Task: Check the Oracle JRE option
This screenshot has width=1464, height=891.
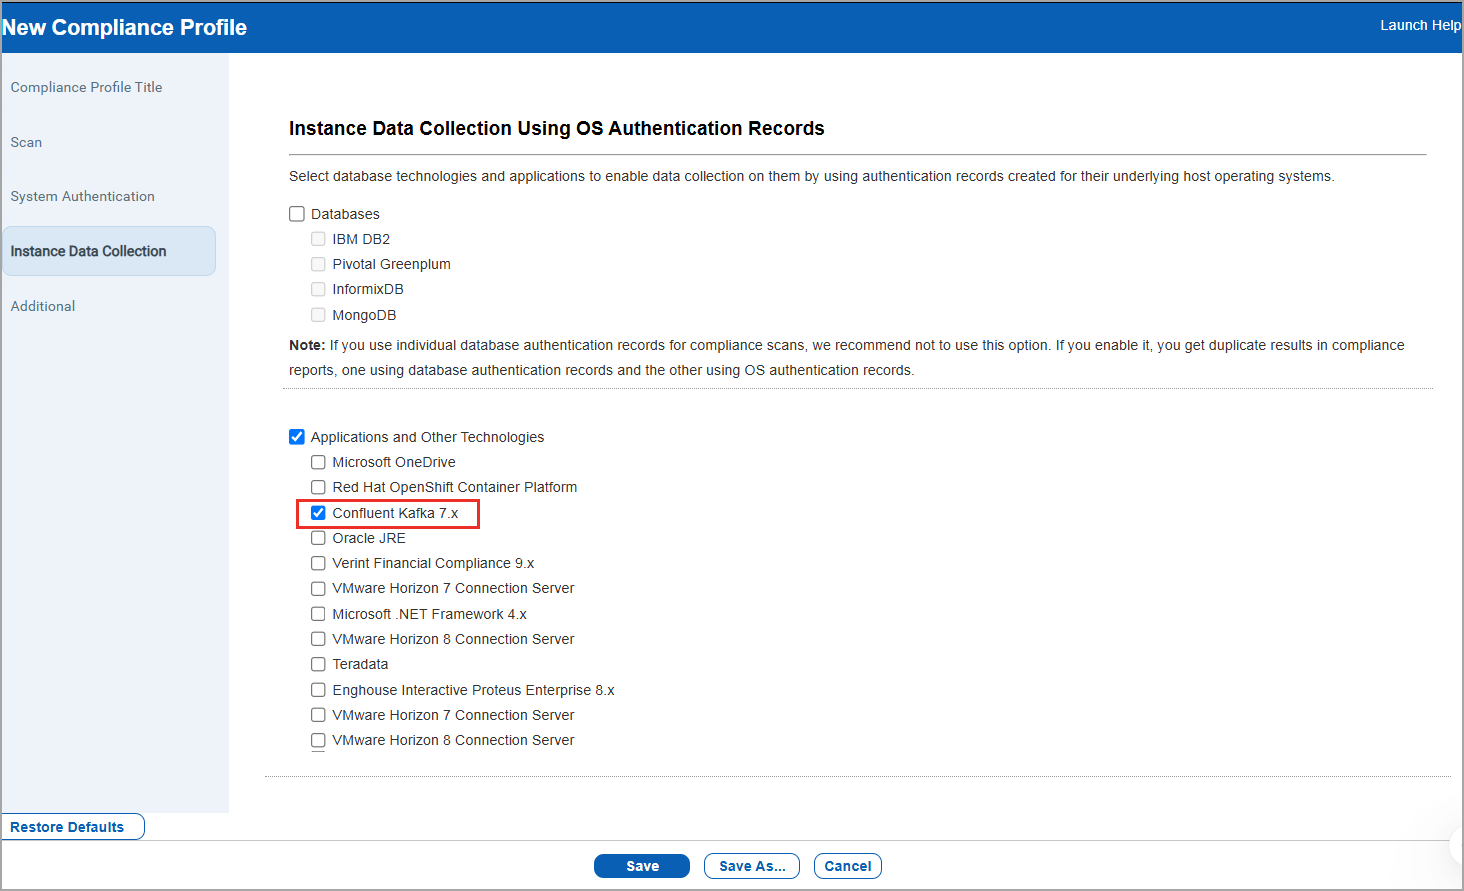Action: tap(318, 537)
